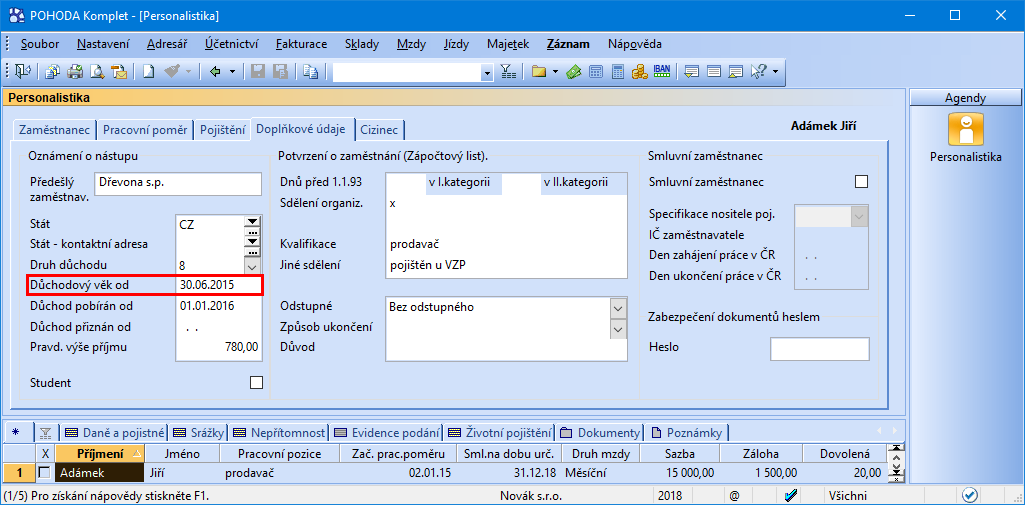Click the printer icon in the toolbar
Image resolution: width=1025 pixels, height=505 pixels.
[x=75, y=71]
